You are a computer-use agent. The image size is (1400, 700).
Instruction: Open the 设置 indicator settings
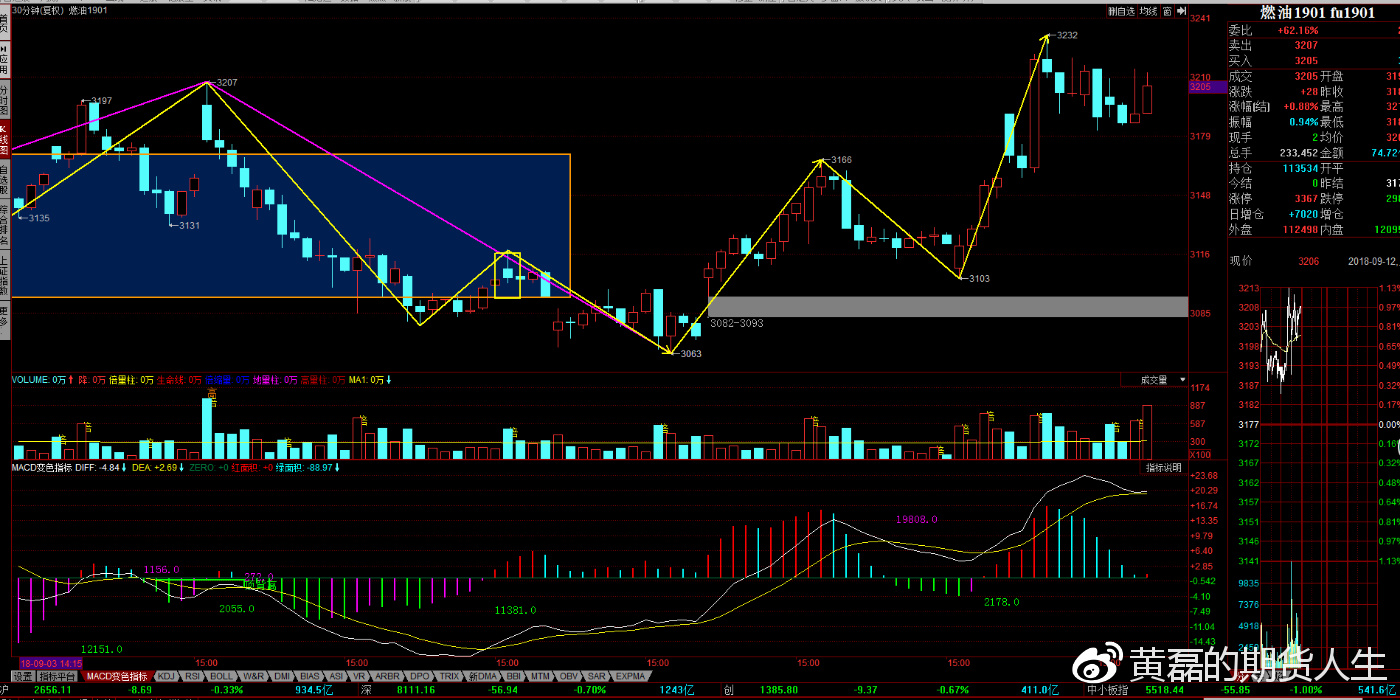(22, 677)
